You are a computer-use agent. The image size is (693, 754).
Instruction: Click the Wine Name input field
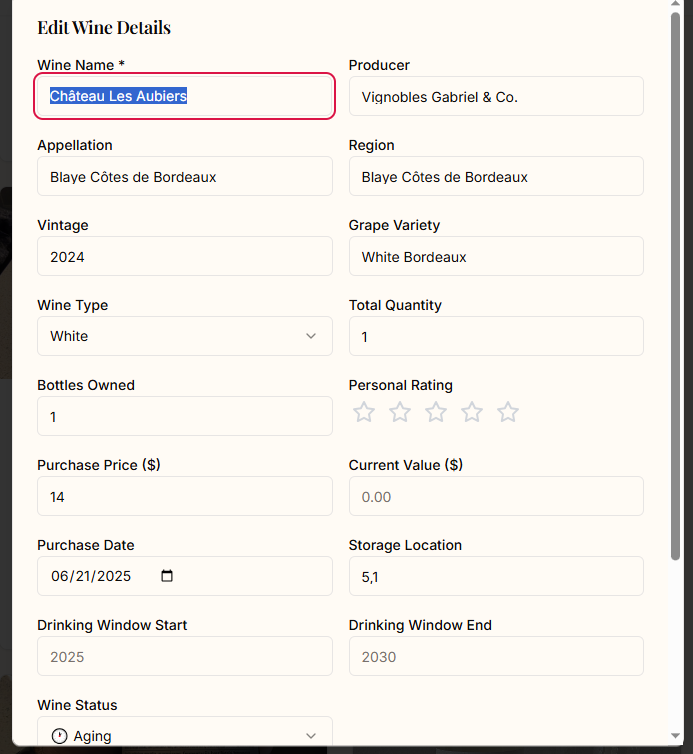pos(185,96)
